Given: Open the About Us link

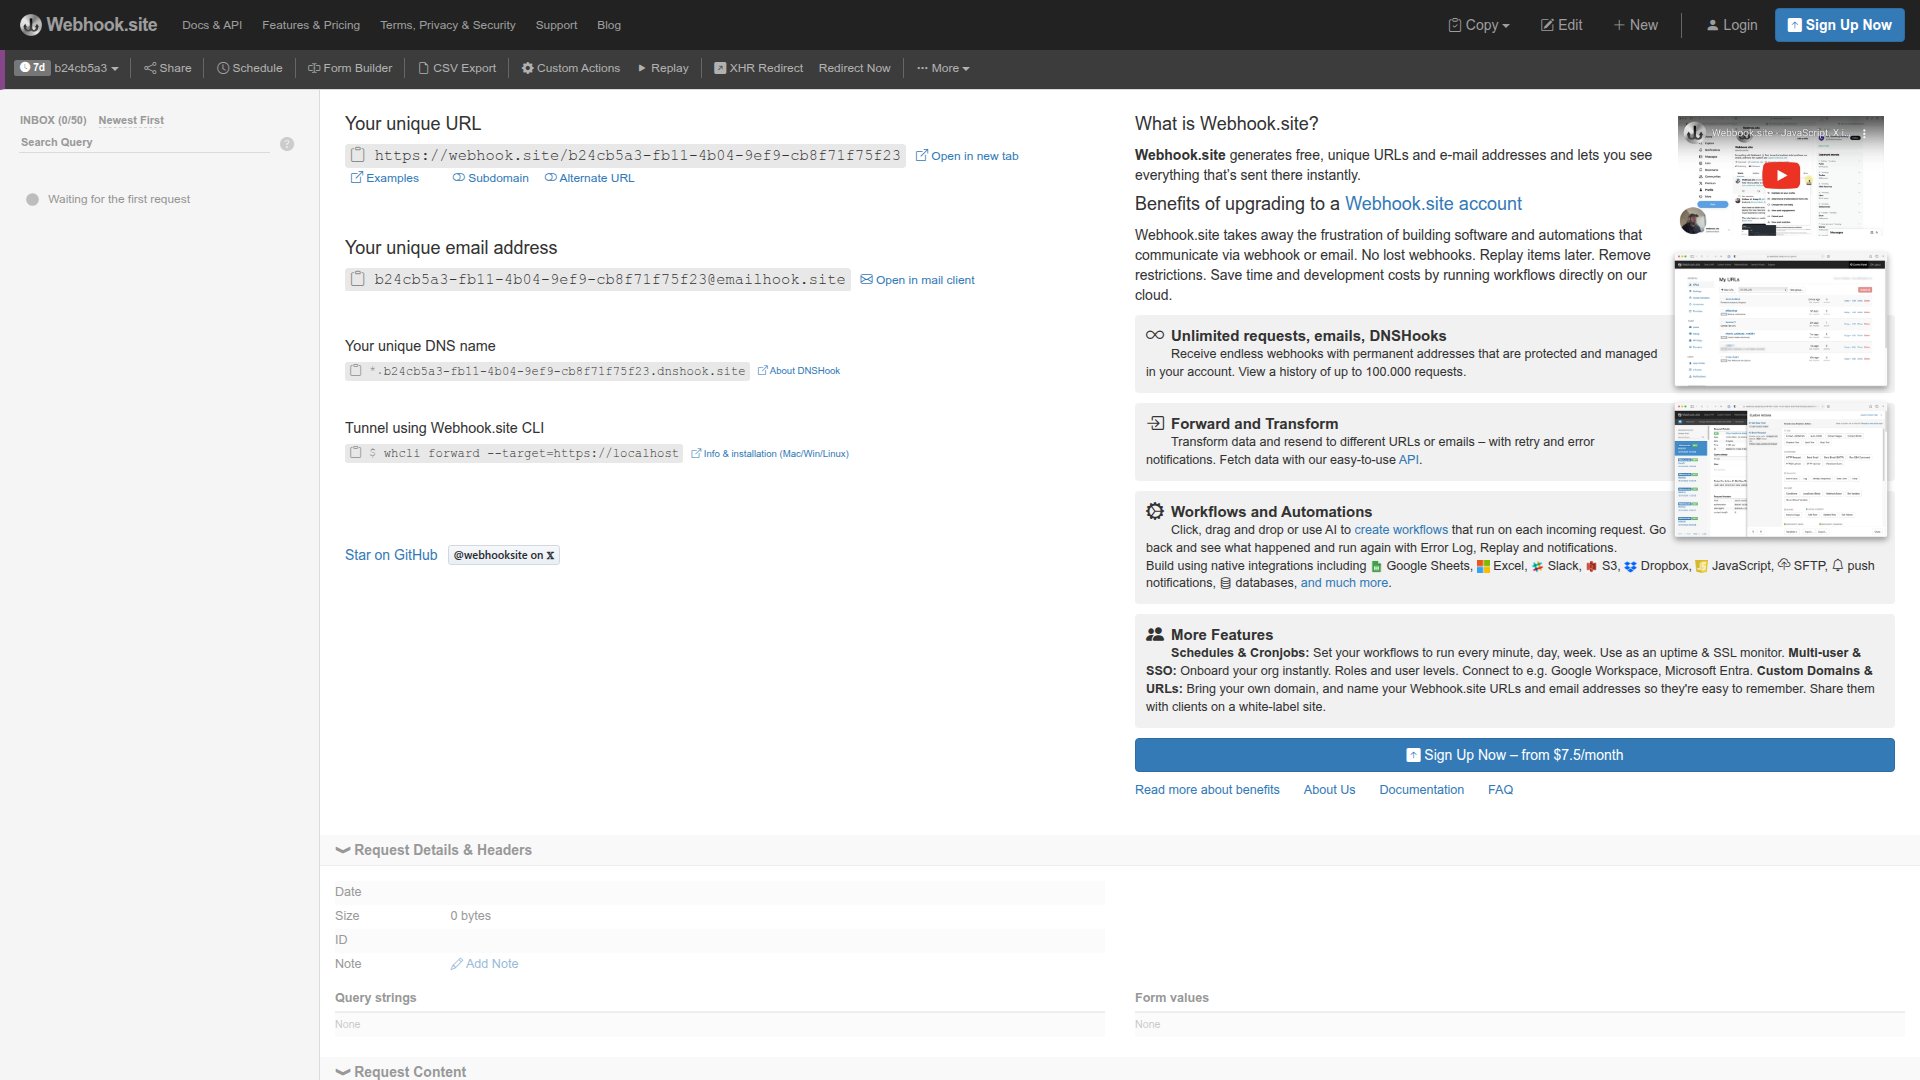Looking at the screenshot, I should 1329,790.
